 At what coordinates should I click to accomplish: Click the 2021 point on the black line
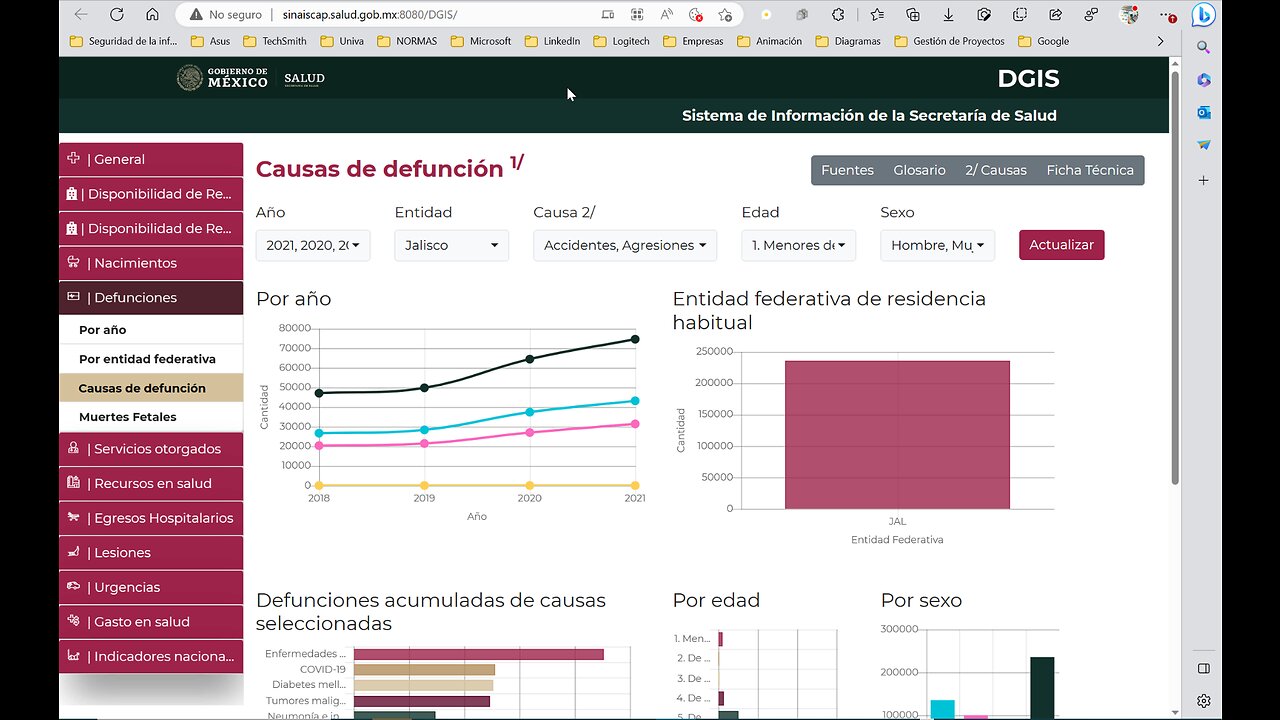(635, 339)
